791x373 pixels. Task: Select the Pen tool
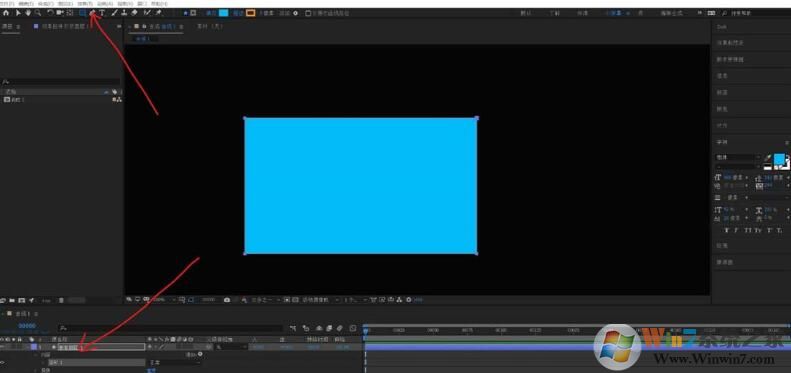pos(92,13)
